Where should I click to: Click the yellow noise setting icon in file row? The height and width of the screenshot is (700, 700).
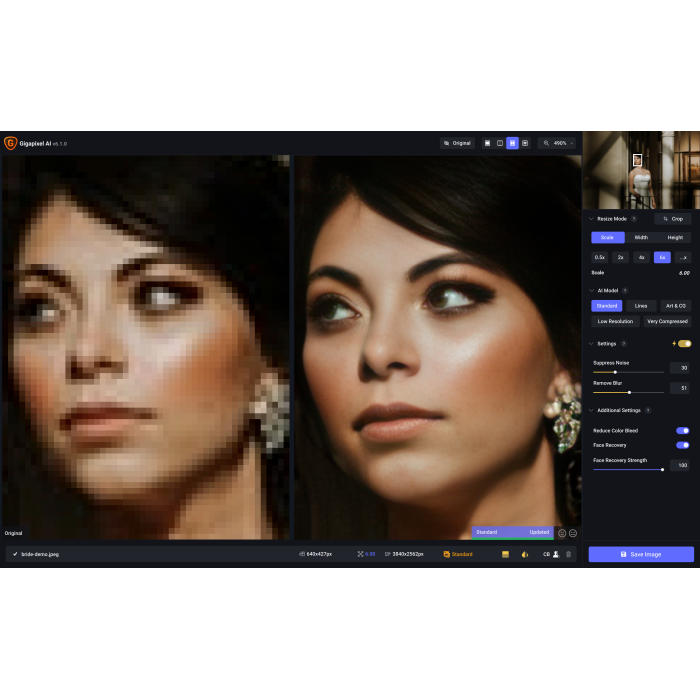(505, 554)
